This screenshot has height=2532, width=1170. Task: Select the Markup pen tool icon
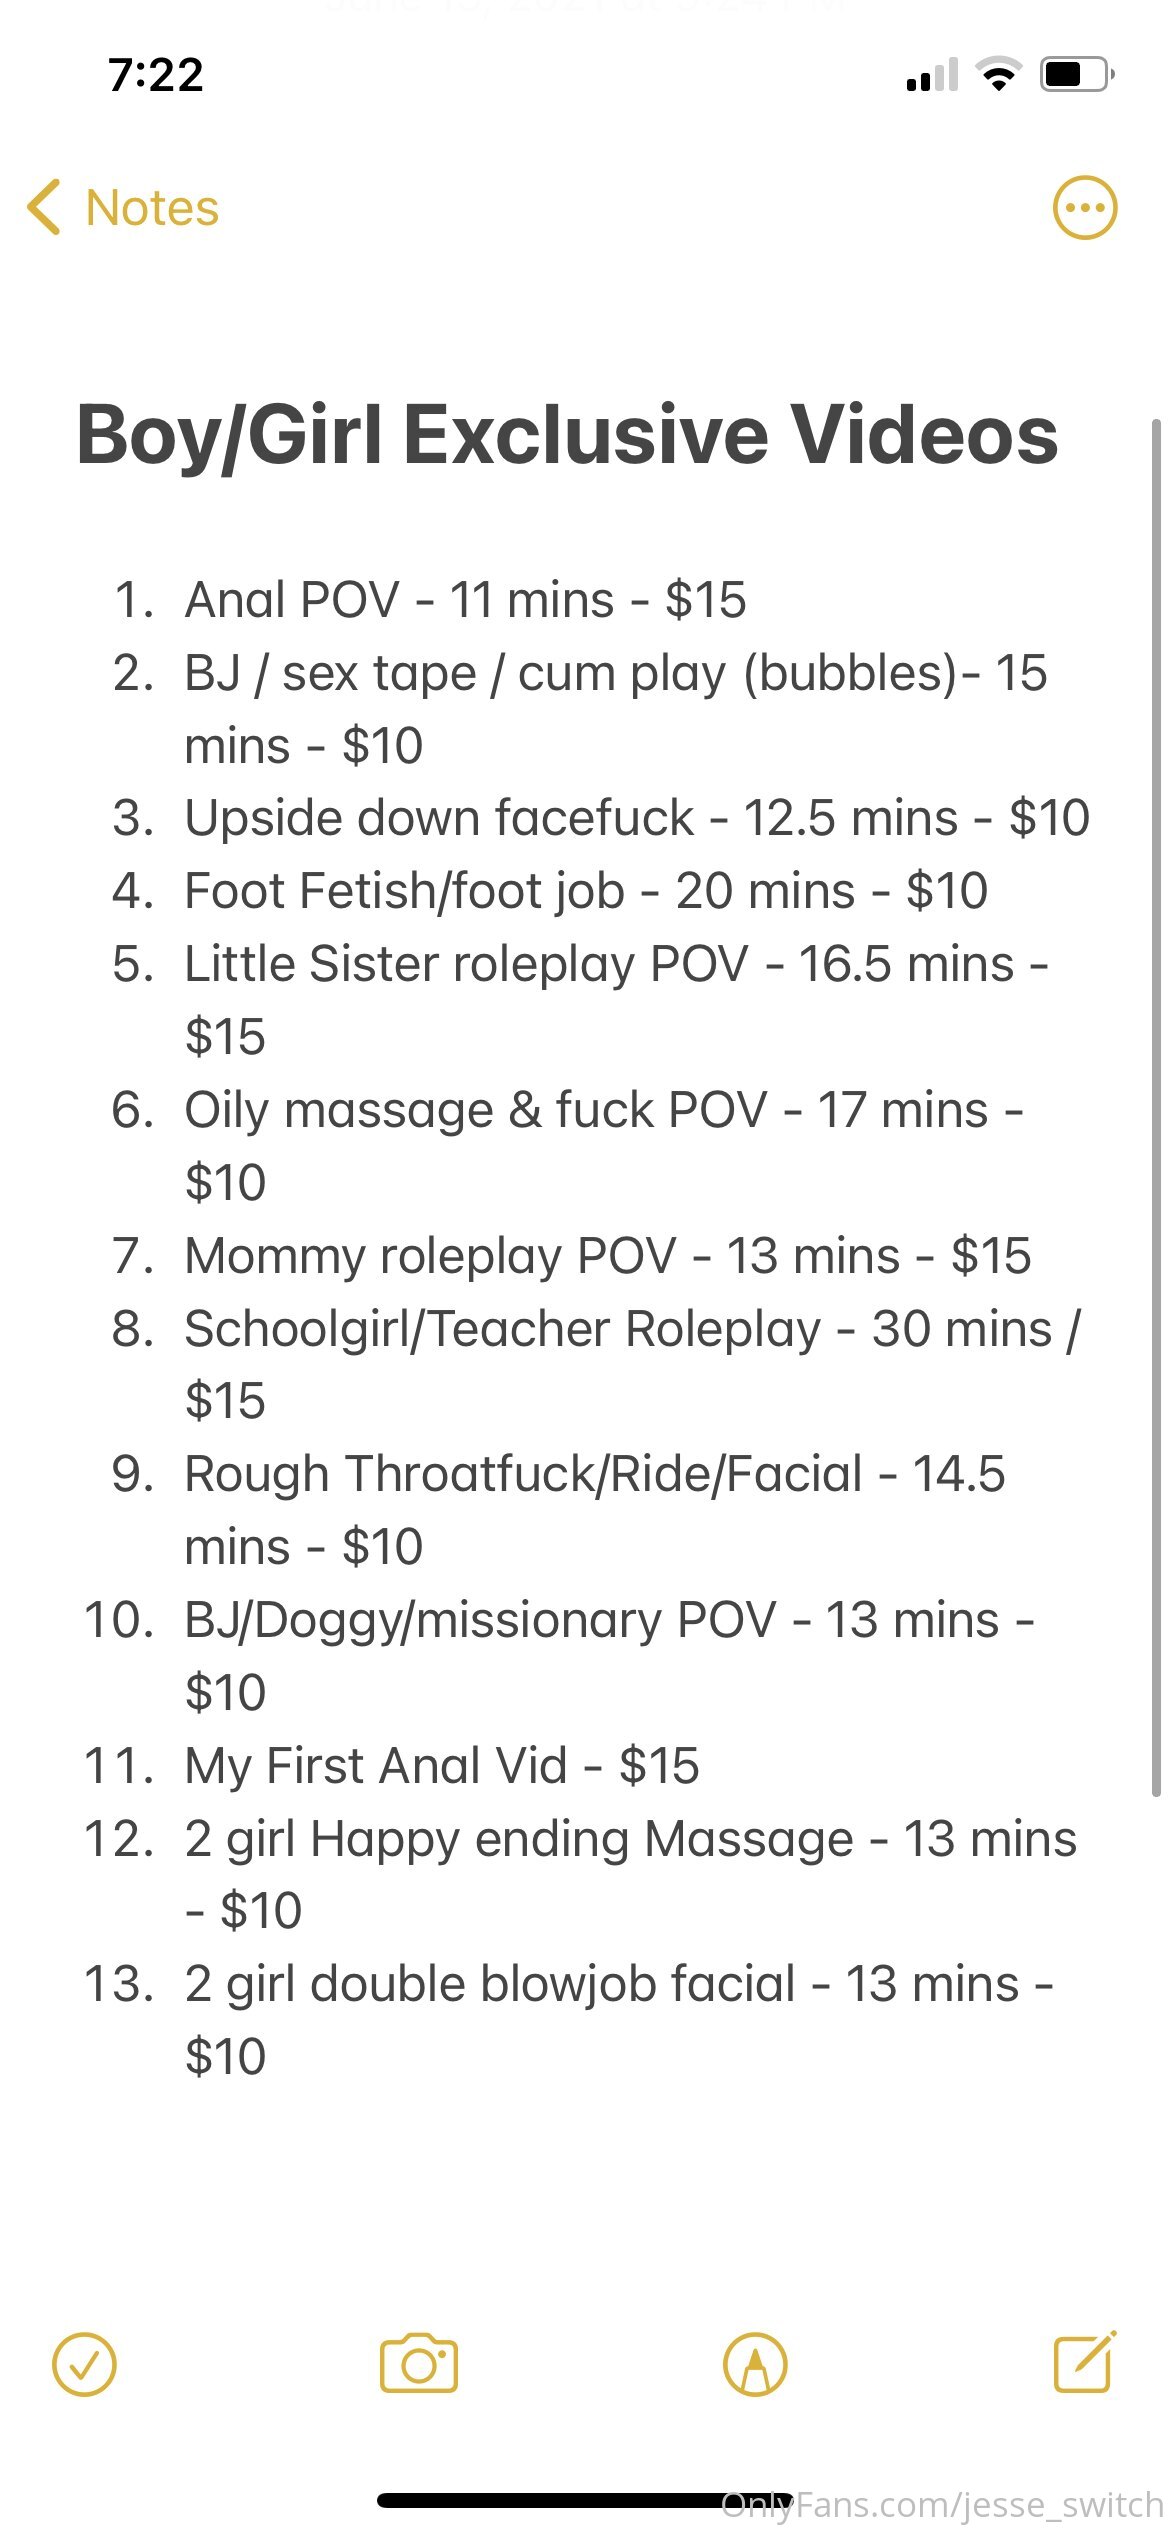pos(755,2365)
